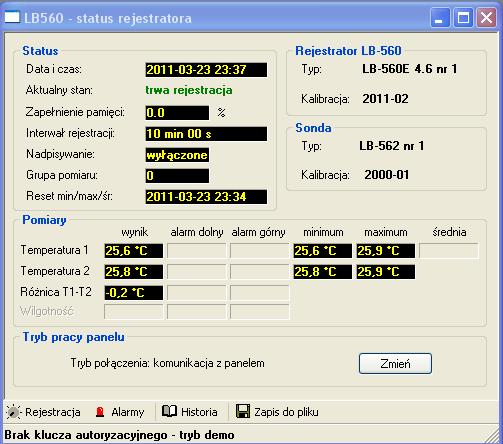Image resolution: width=503 pixels, height=444 pixels.
Task: Open the Alarmy toolbar item
Action: click(120, 412)
